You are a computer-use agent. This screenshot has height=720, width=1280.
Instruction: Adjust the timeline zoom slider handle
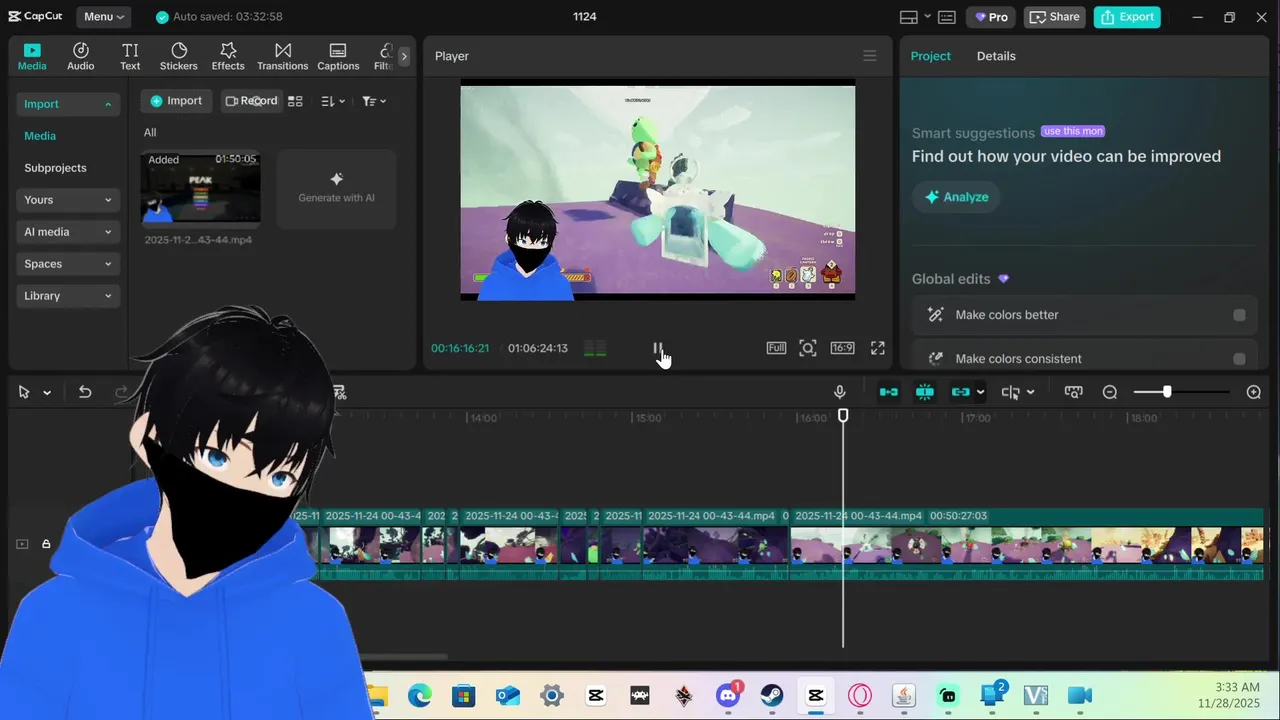1167,392
